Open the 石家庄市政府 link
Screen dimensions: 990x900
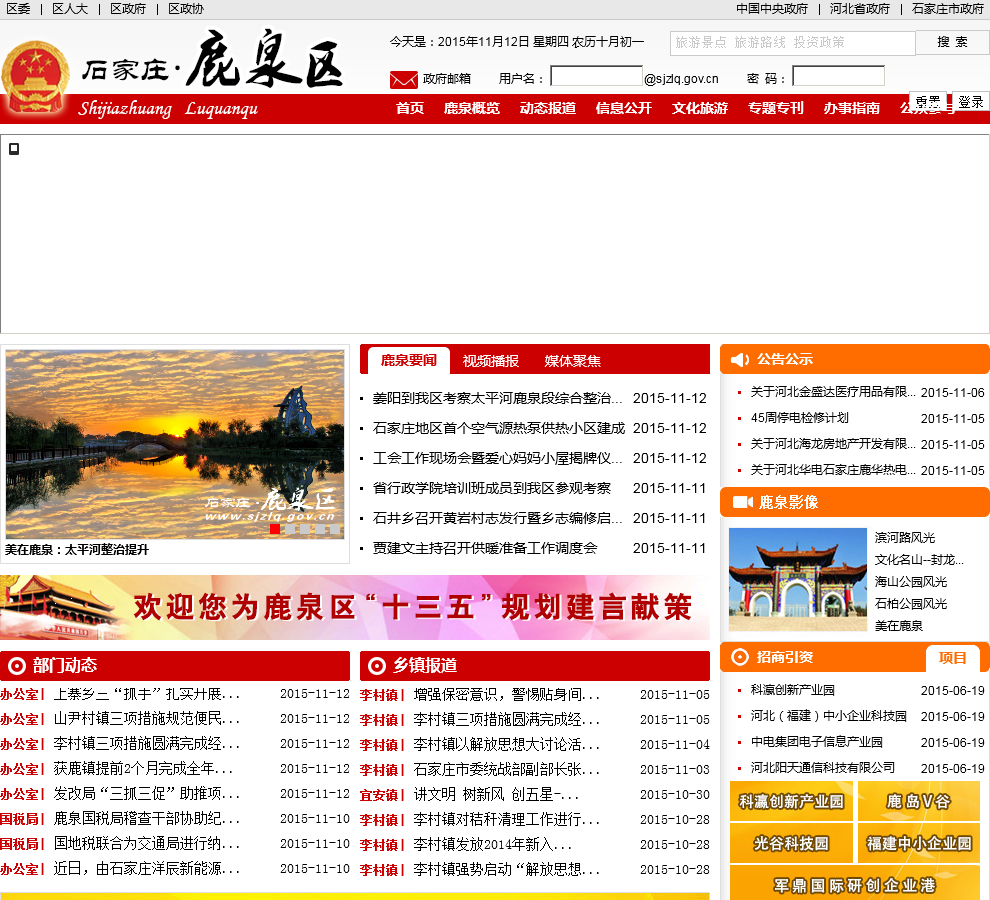(948, 9)
